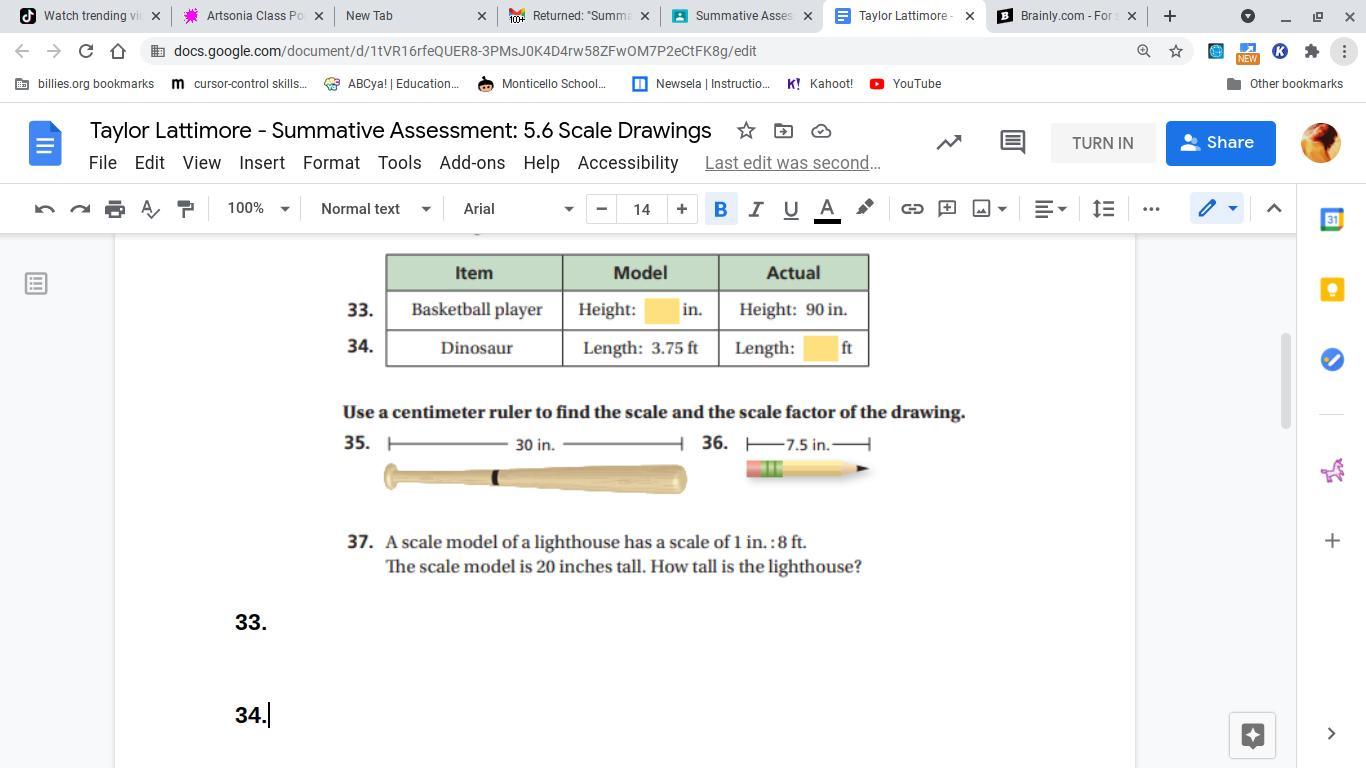Print the document
This screenshot has height=768, width=1366.
click(115, 209)
